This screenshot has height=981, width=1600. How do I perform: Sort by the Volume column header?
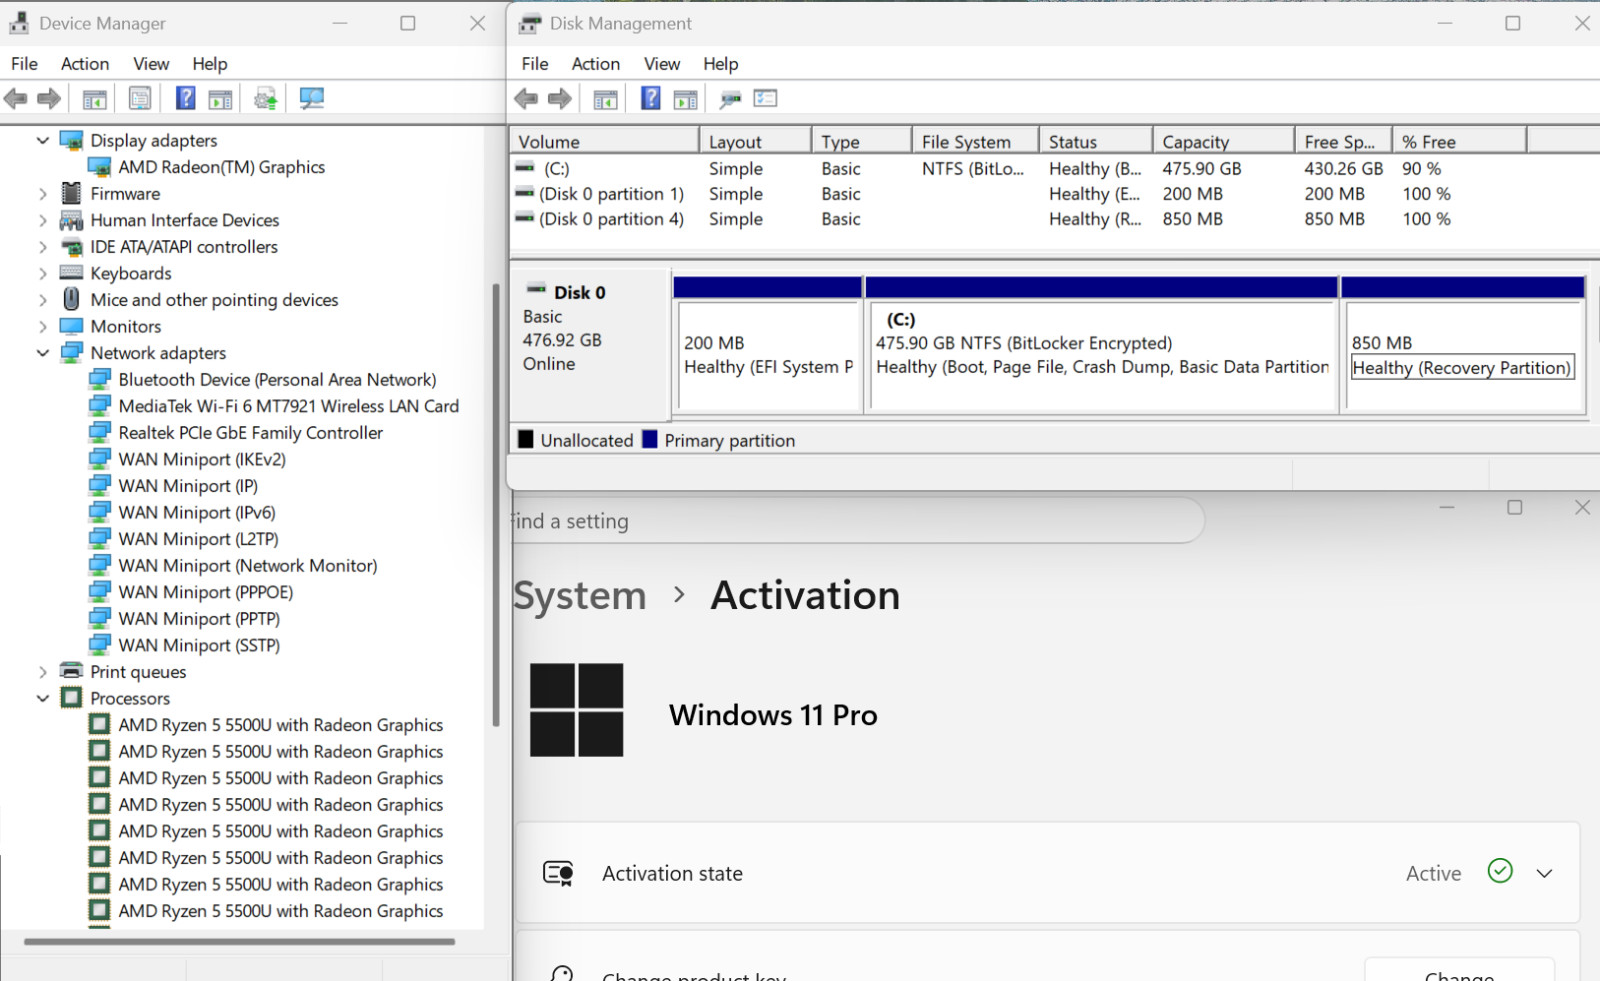pyautogui.click(x=605, y=142)
